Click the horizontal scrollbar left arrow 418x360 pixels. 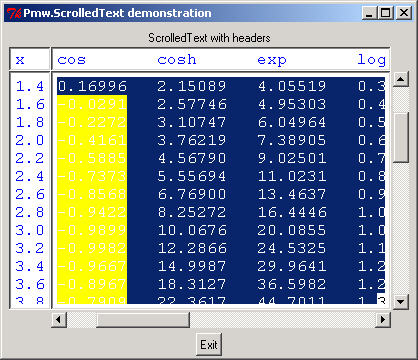point(59,320)
